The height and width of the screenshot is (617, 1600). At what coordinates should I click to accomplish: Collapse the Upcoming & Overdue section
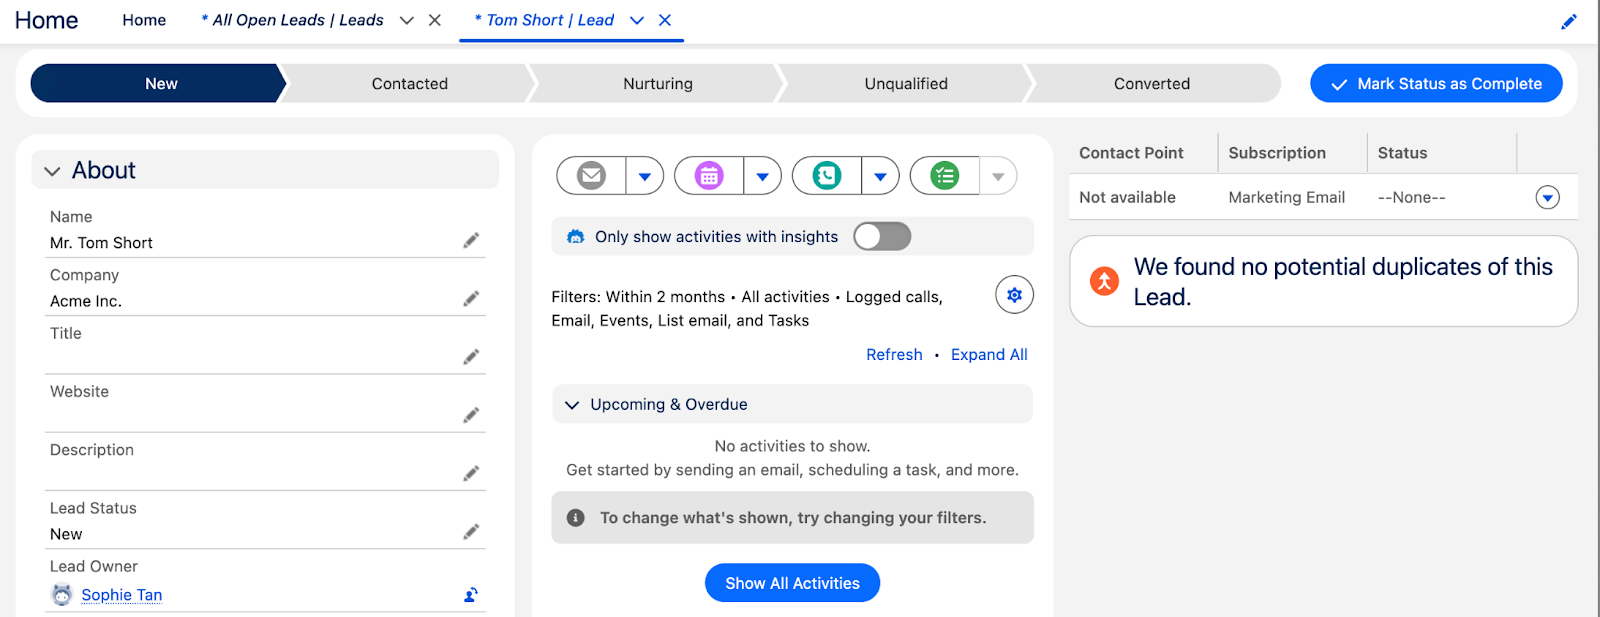tap(572, 405)
